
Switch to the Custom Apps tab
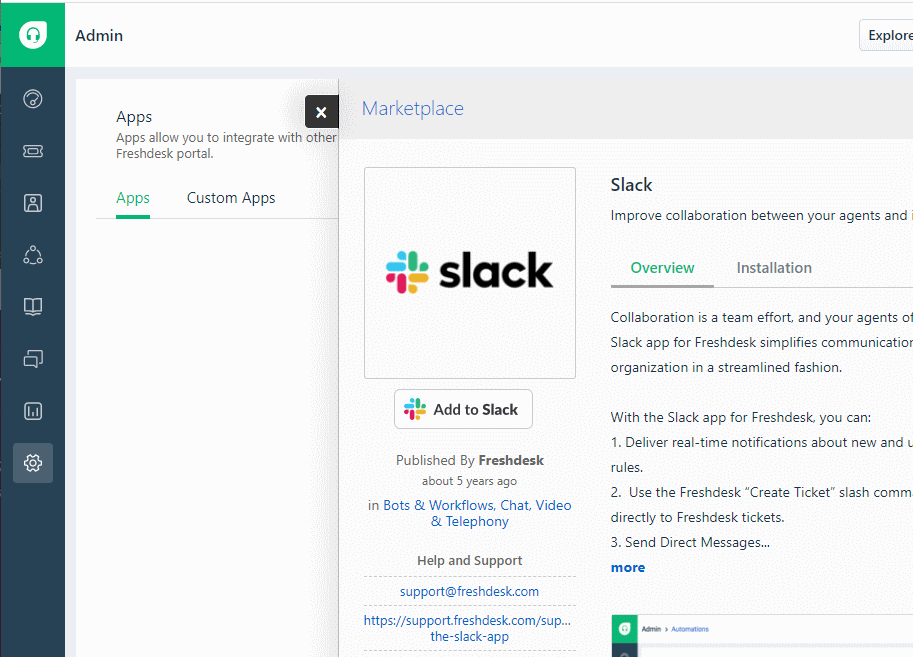click(231, 198)
